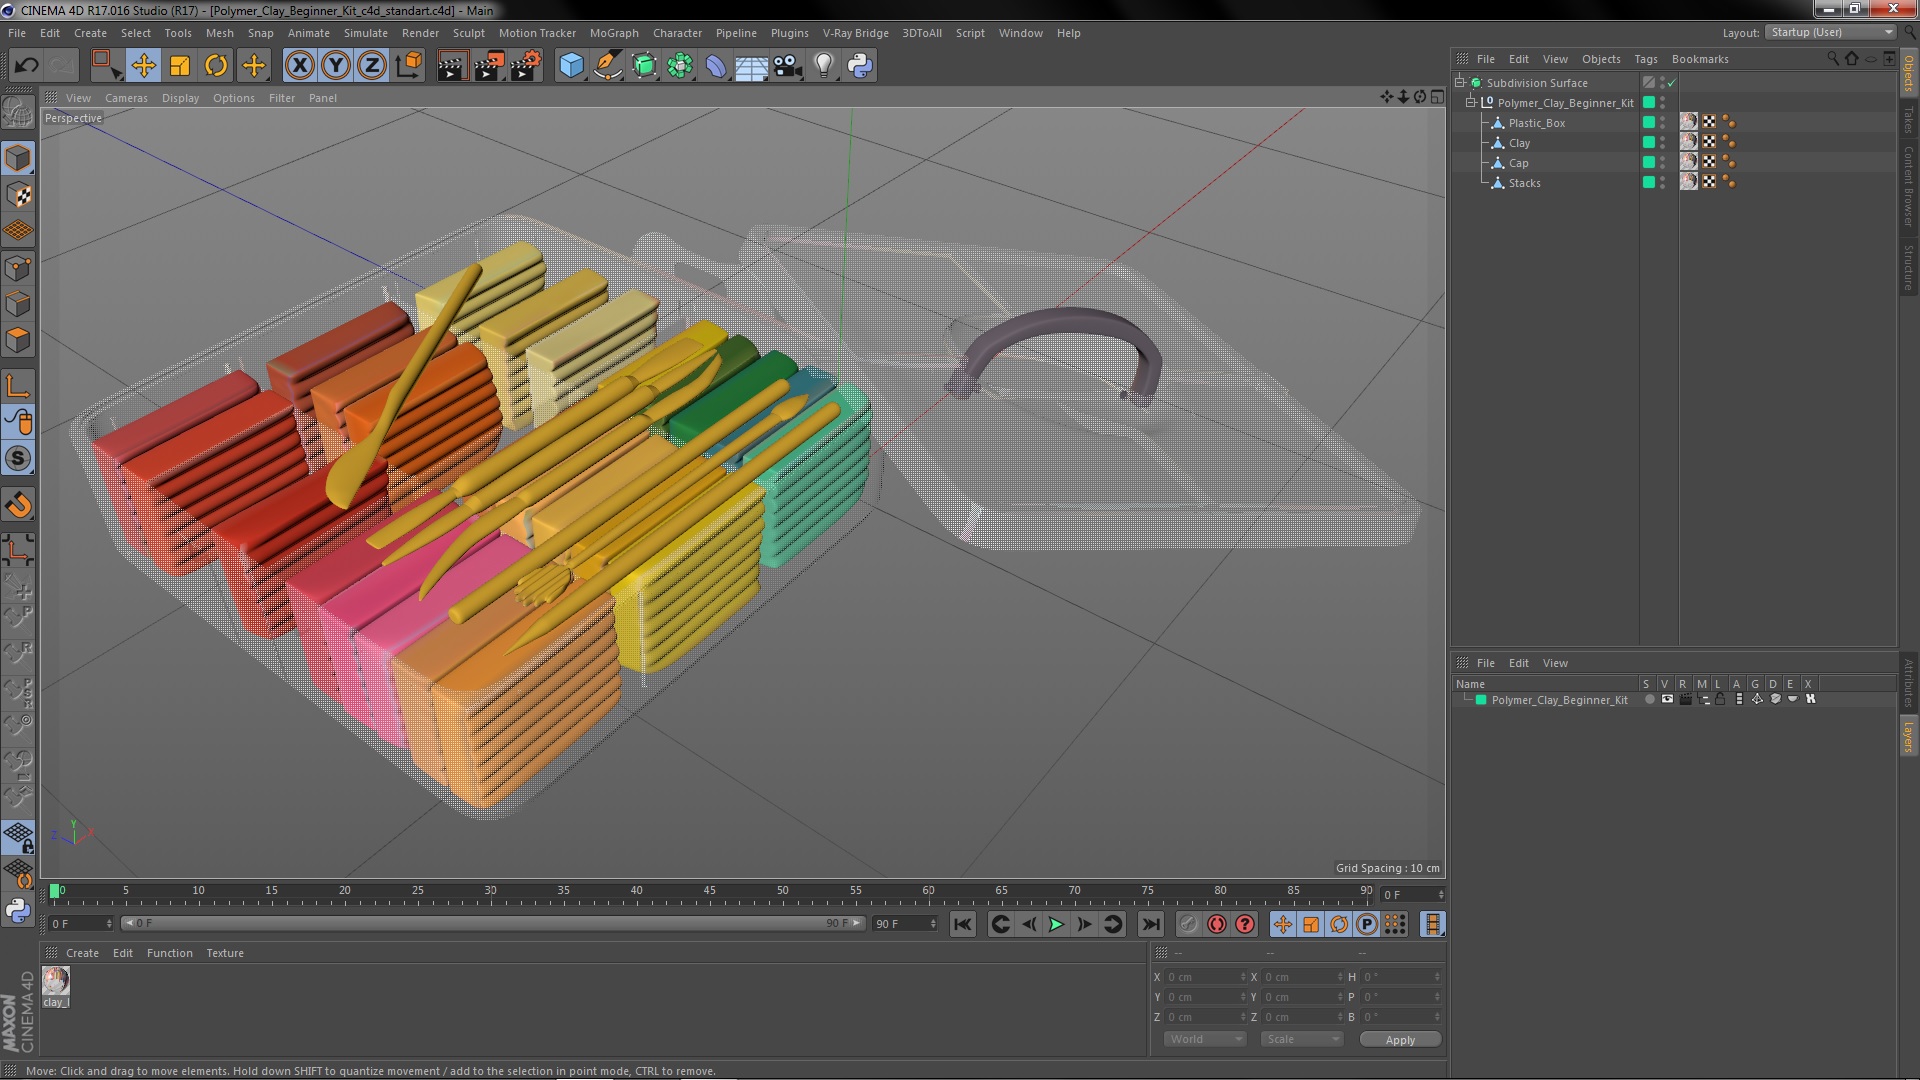Open the World coordinate dropdown
Viewport: 1920px width, 1080px height.
click(x=1205, y=1040)
